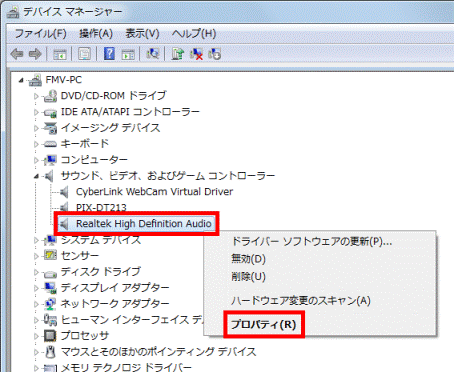This screenshot has height=372, width=454.
Task: Choose 削除(U) in the context menu
Action: [x=248, y=276]
